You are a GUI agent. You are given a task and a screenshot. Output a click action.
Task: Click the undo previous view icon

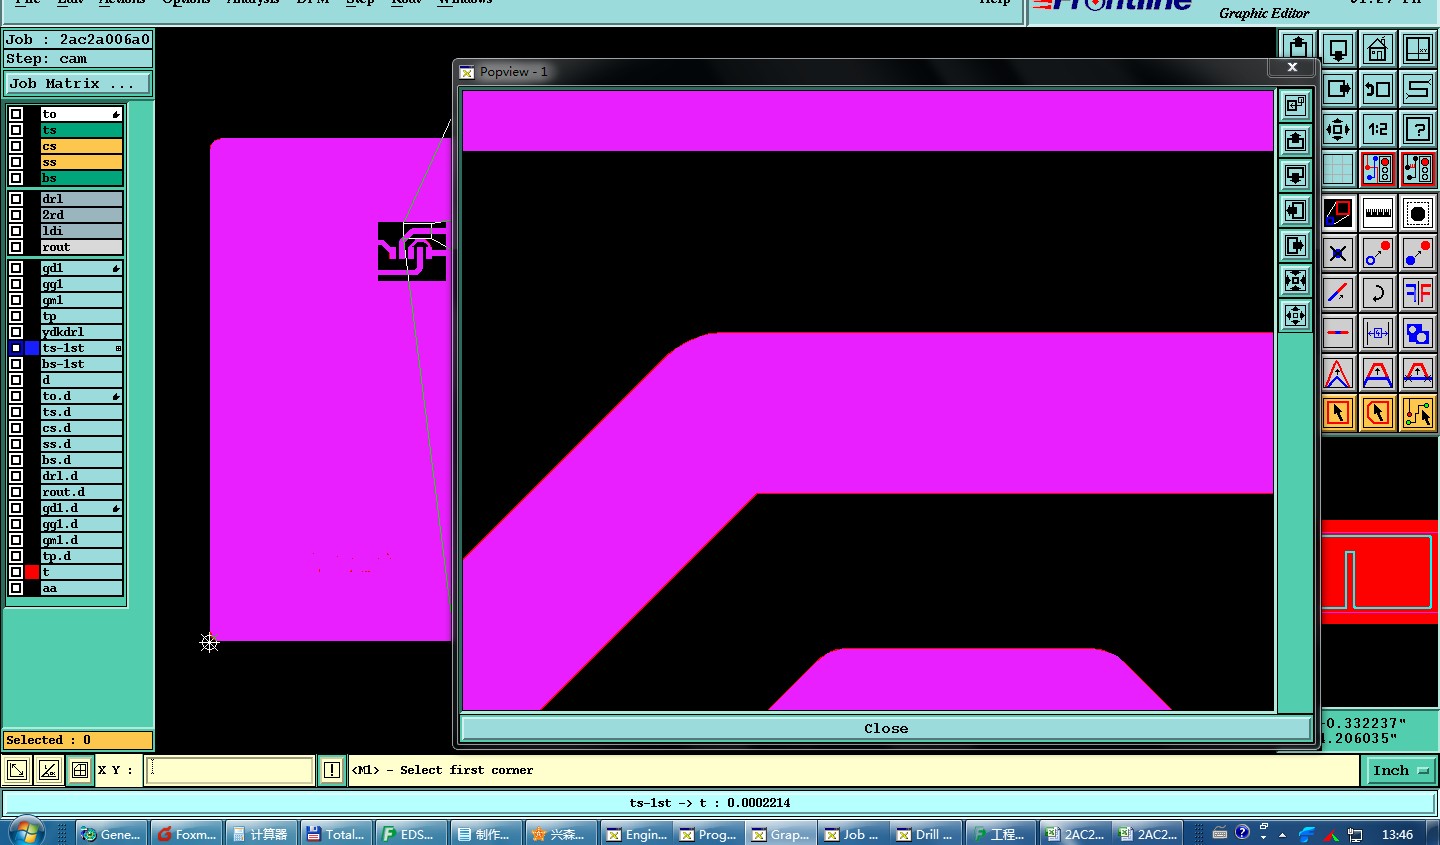(x=1378, y=89)
